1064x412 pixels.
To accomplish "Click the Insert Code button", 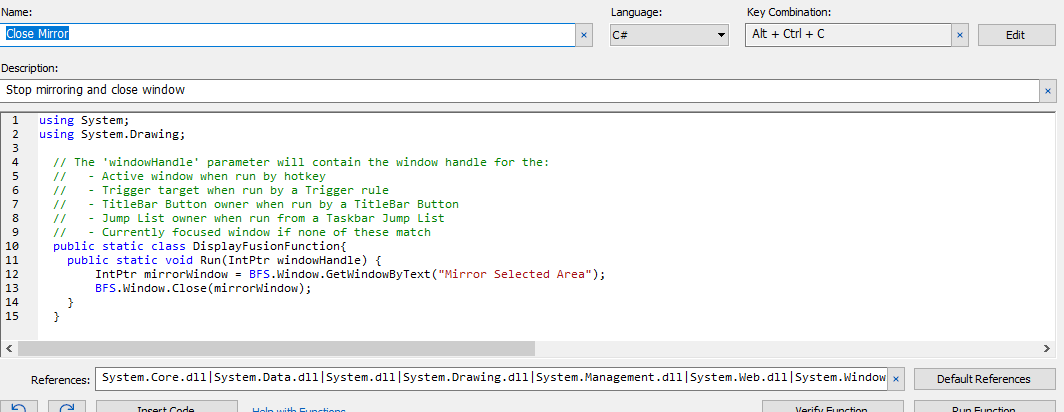I will 167,407.
